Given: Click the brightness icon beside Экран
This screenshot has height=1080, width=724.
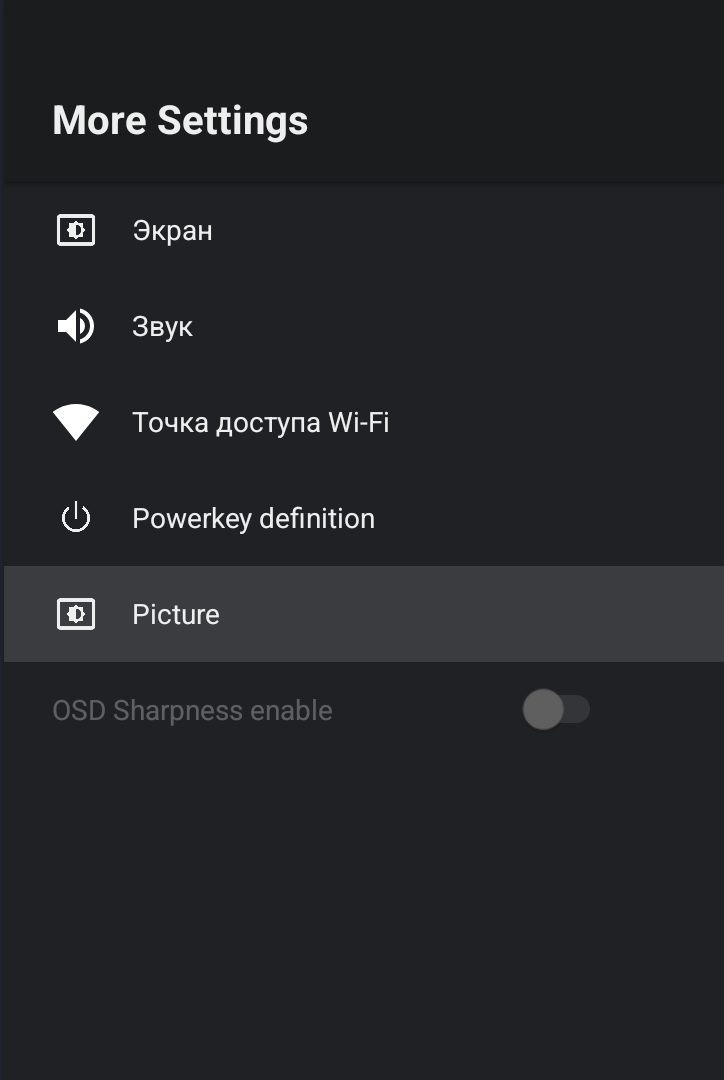Looking at the screenshot, I should coord(76,231).
